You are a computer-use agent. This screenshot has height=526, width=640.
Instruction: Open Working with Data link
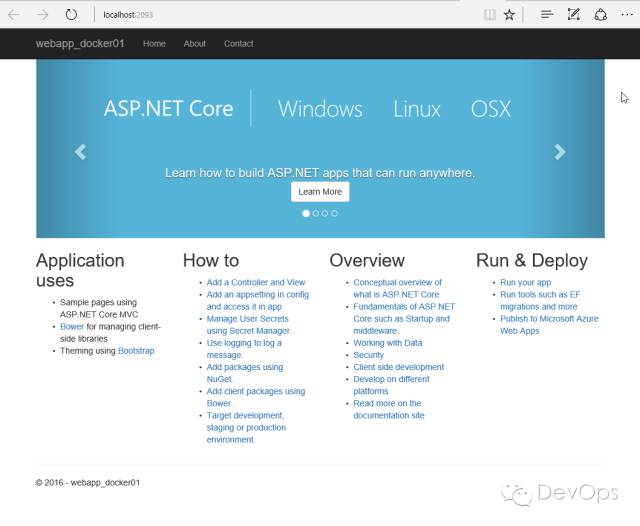pyautogui.click(x=388, y=343)
